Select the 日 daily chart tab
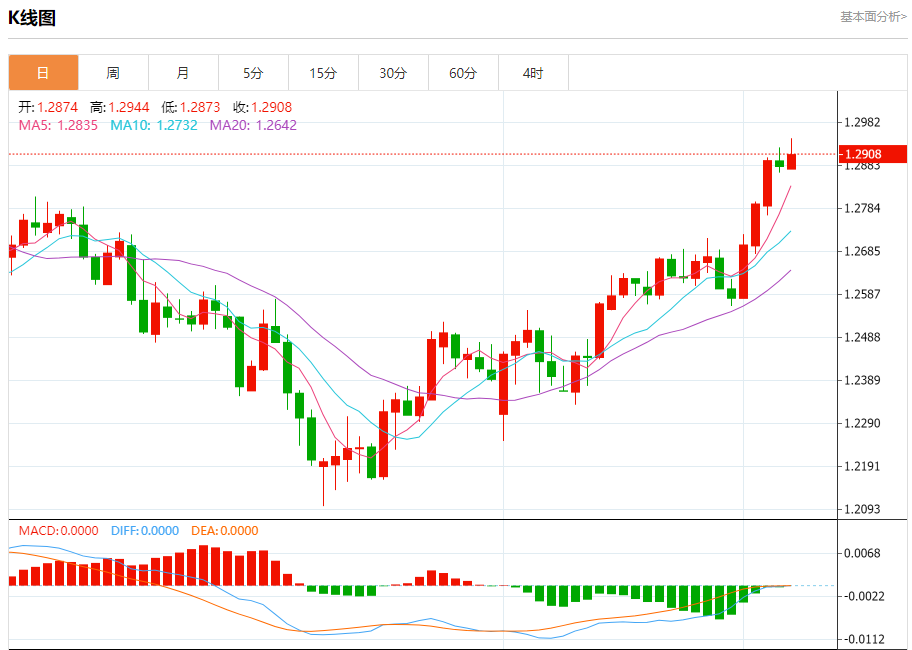The image size is (912, 650). tap(44, 73)
